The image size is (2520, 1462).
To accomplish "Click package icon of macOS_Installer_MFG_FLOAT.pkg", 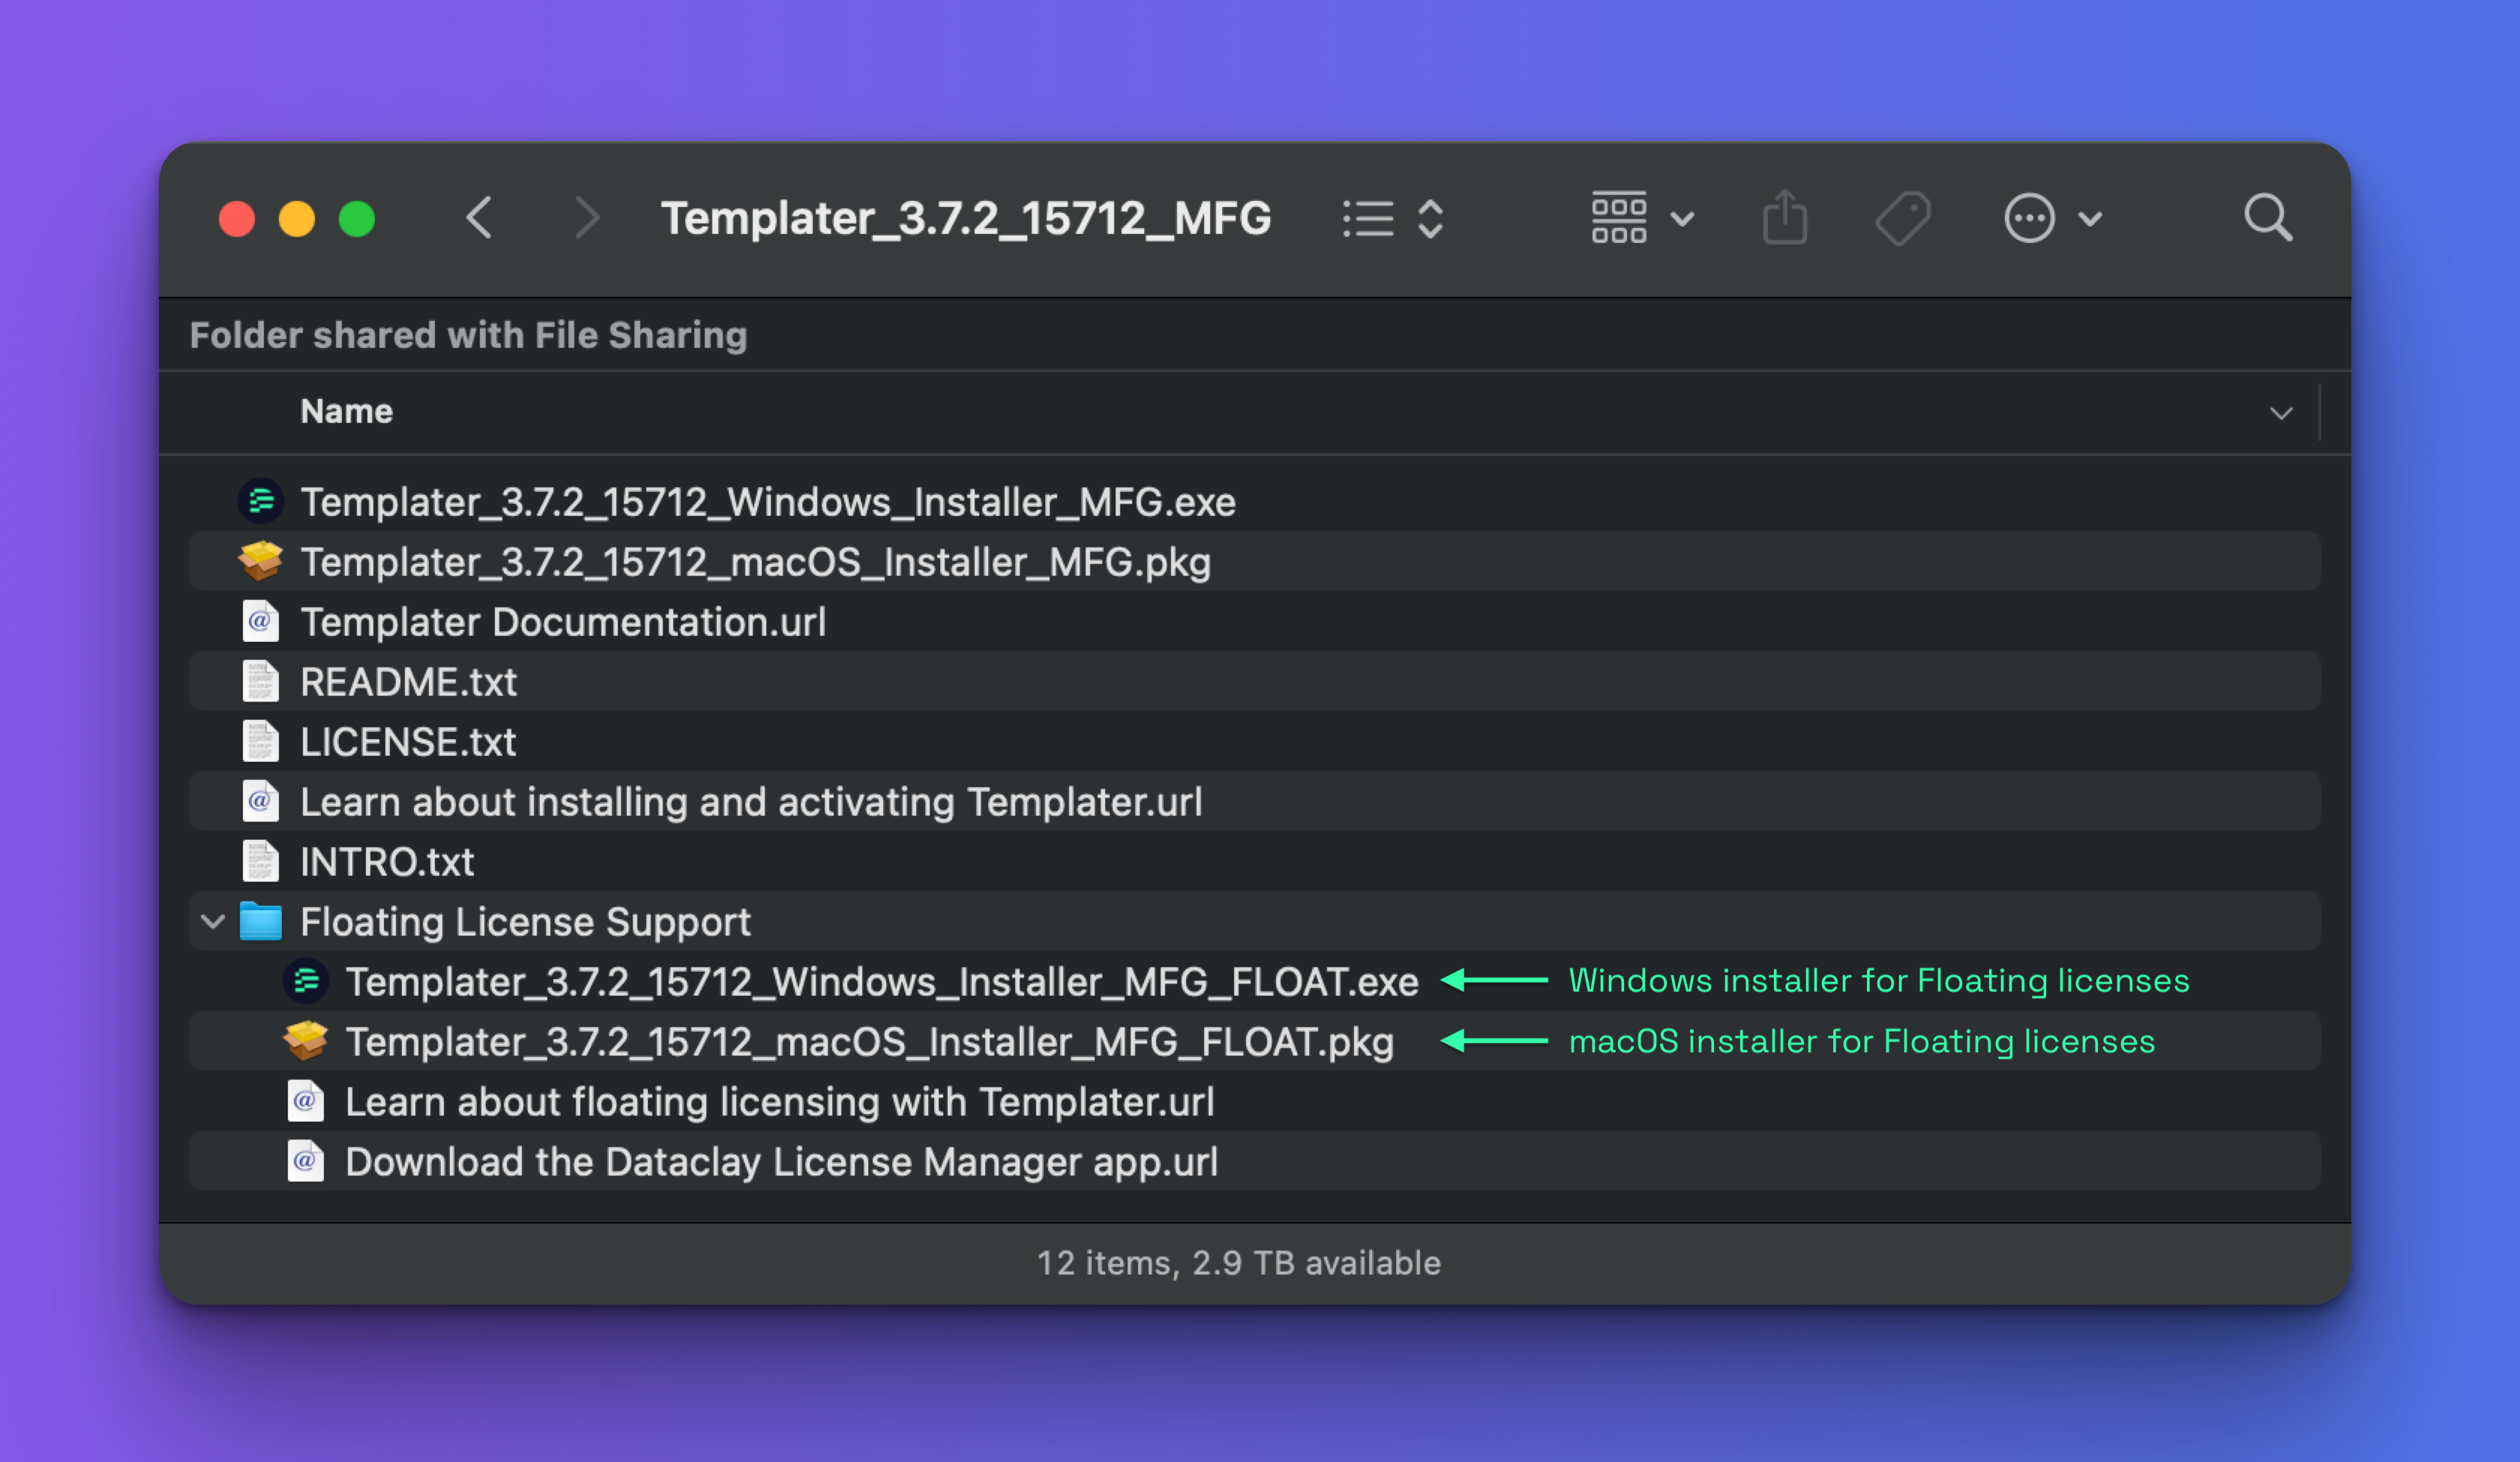I will click(306, 1041).
